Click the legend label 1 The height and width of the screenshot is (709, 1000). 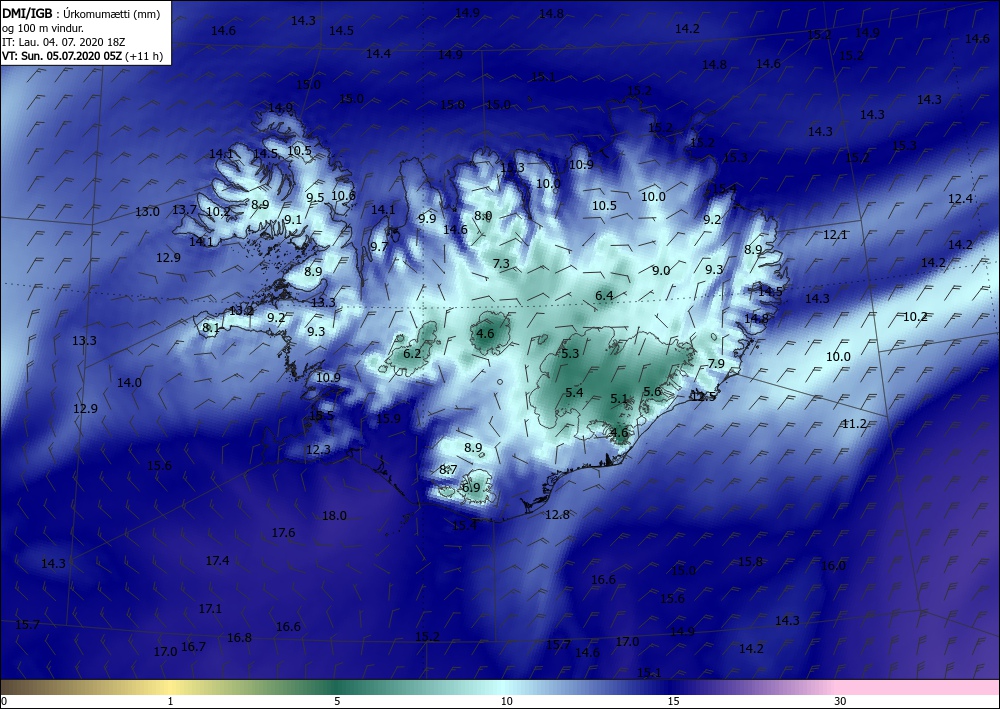click(x=170, y=702)
